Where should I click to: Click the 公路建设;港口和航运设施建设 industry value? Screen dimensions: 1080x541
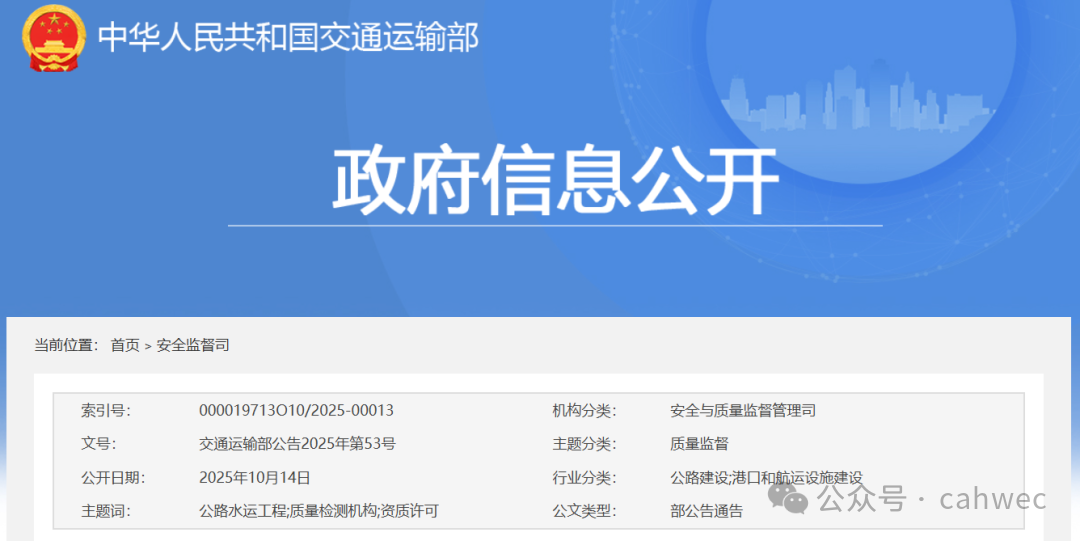pyautogui.click(x=766, y=478)
